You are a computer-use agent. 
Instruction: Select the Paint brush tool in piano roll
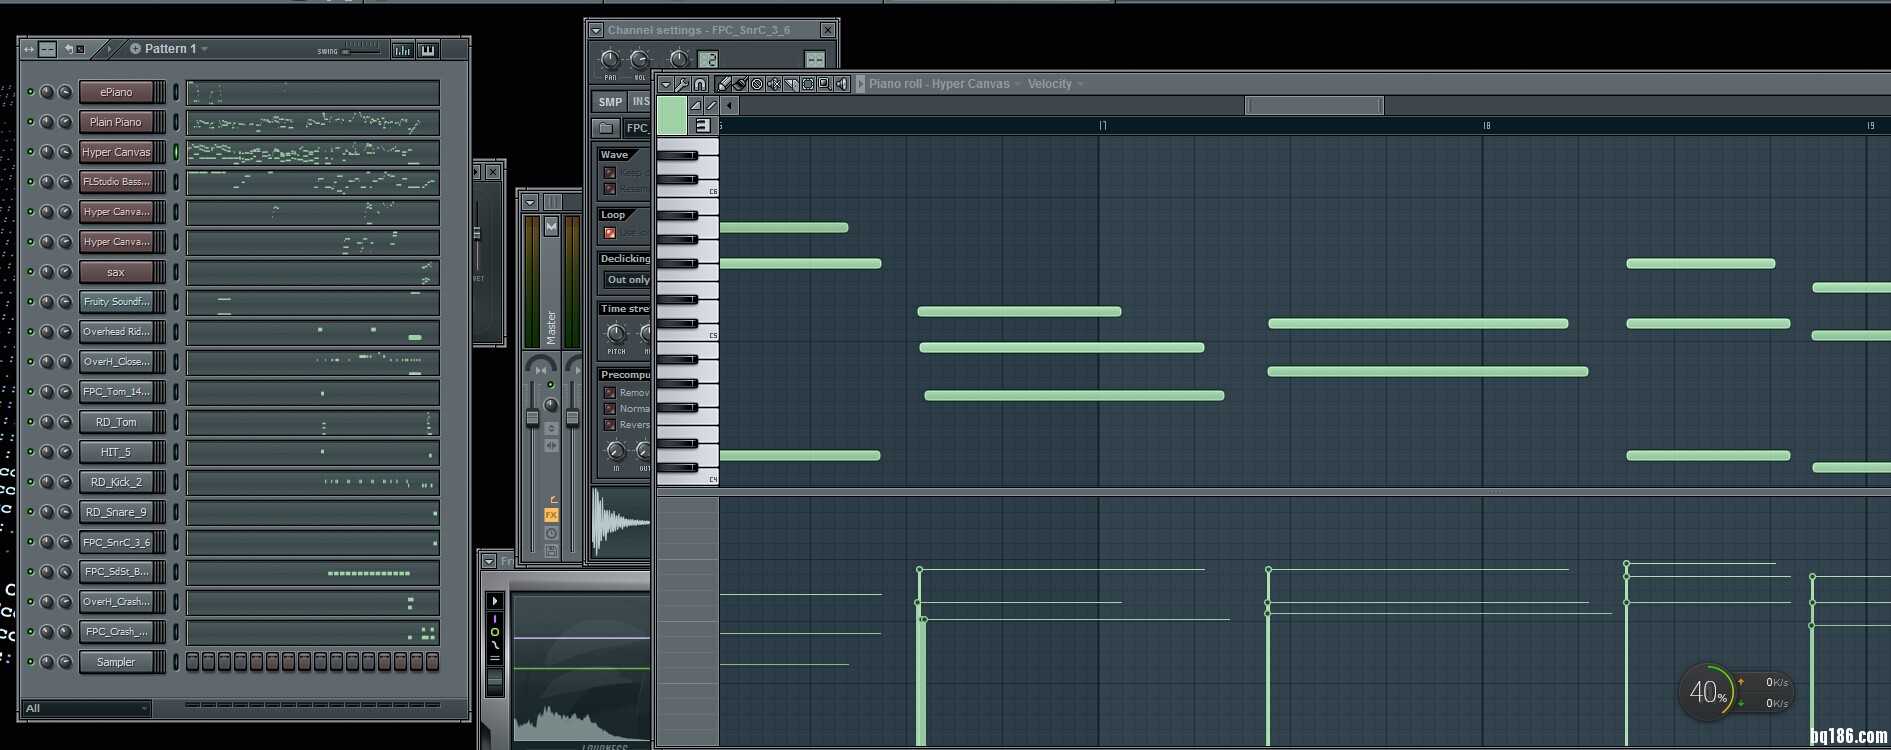[740, 84]
